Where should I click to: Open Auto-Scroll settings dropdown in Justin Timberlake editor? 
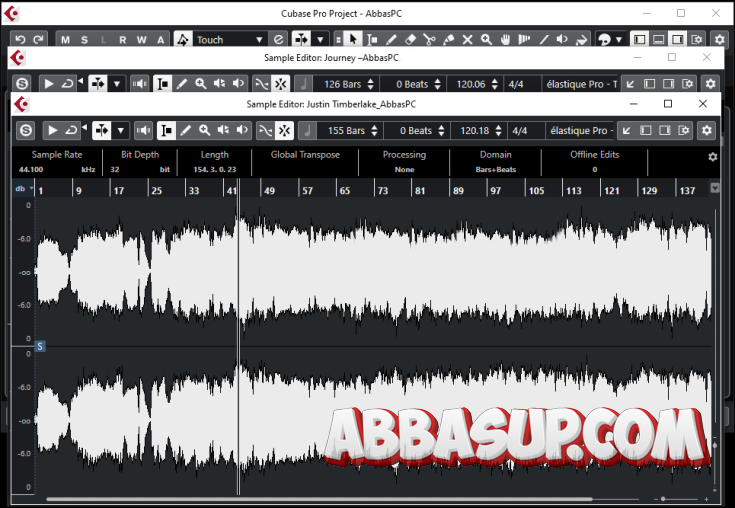pyautogui.click(x=121, y=130)
